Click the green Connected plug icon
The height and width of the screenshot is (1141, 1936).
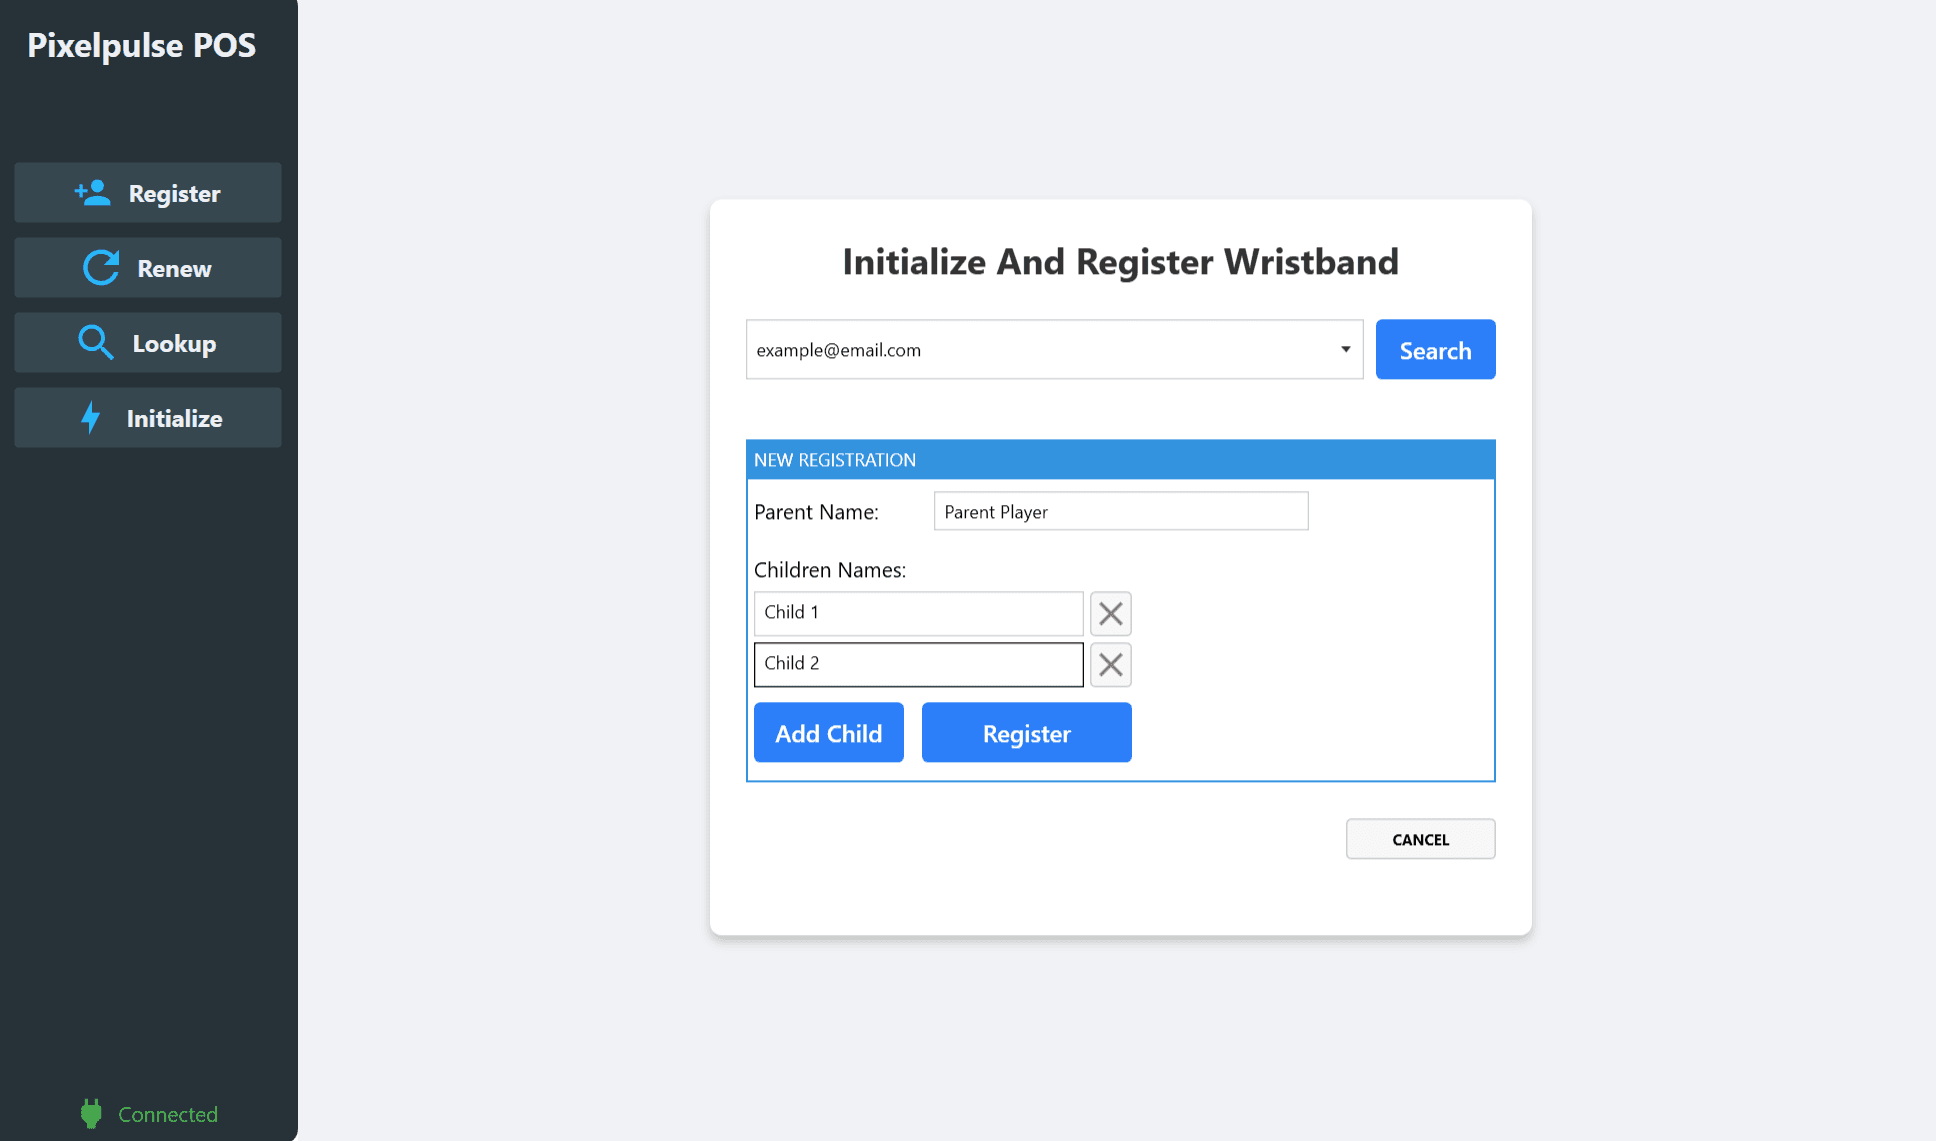(91, 1113)
